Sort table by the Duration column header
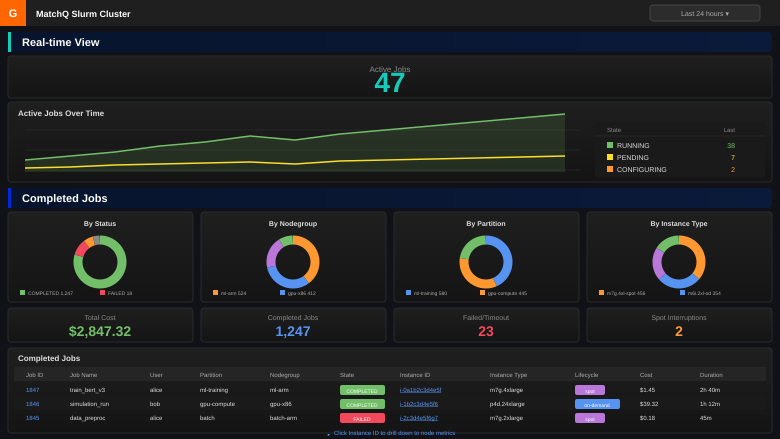Screen dimensions: 780x439 point(711,375)
